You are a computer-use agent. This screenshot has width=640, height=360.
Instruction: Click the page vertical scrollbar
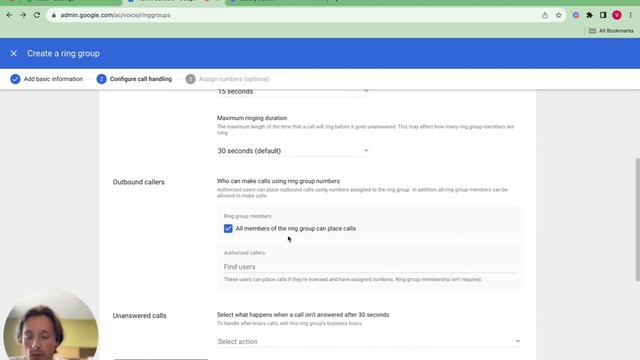(637, 220)
